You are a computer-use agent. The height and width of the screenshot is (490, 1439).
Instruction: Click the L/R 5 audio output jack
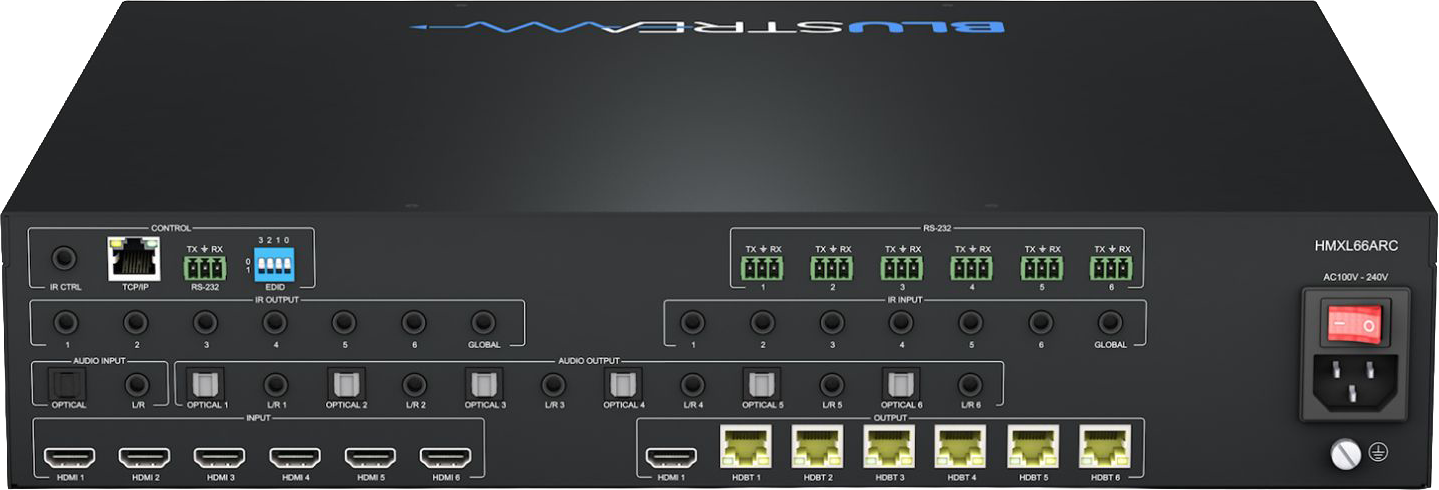(831, 383)
